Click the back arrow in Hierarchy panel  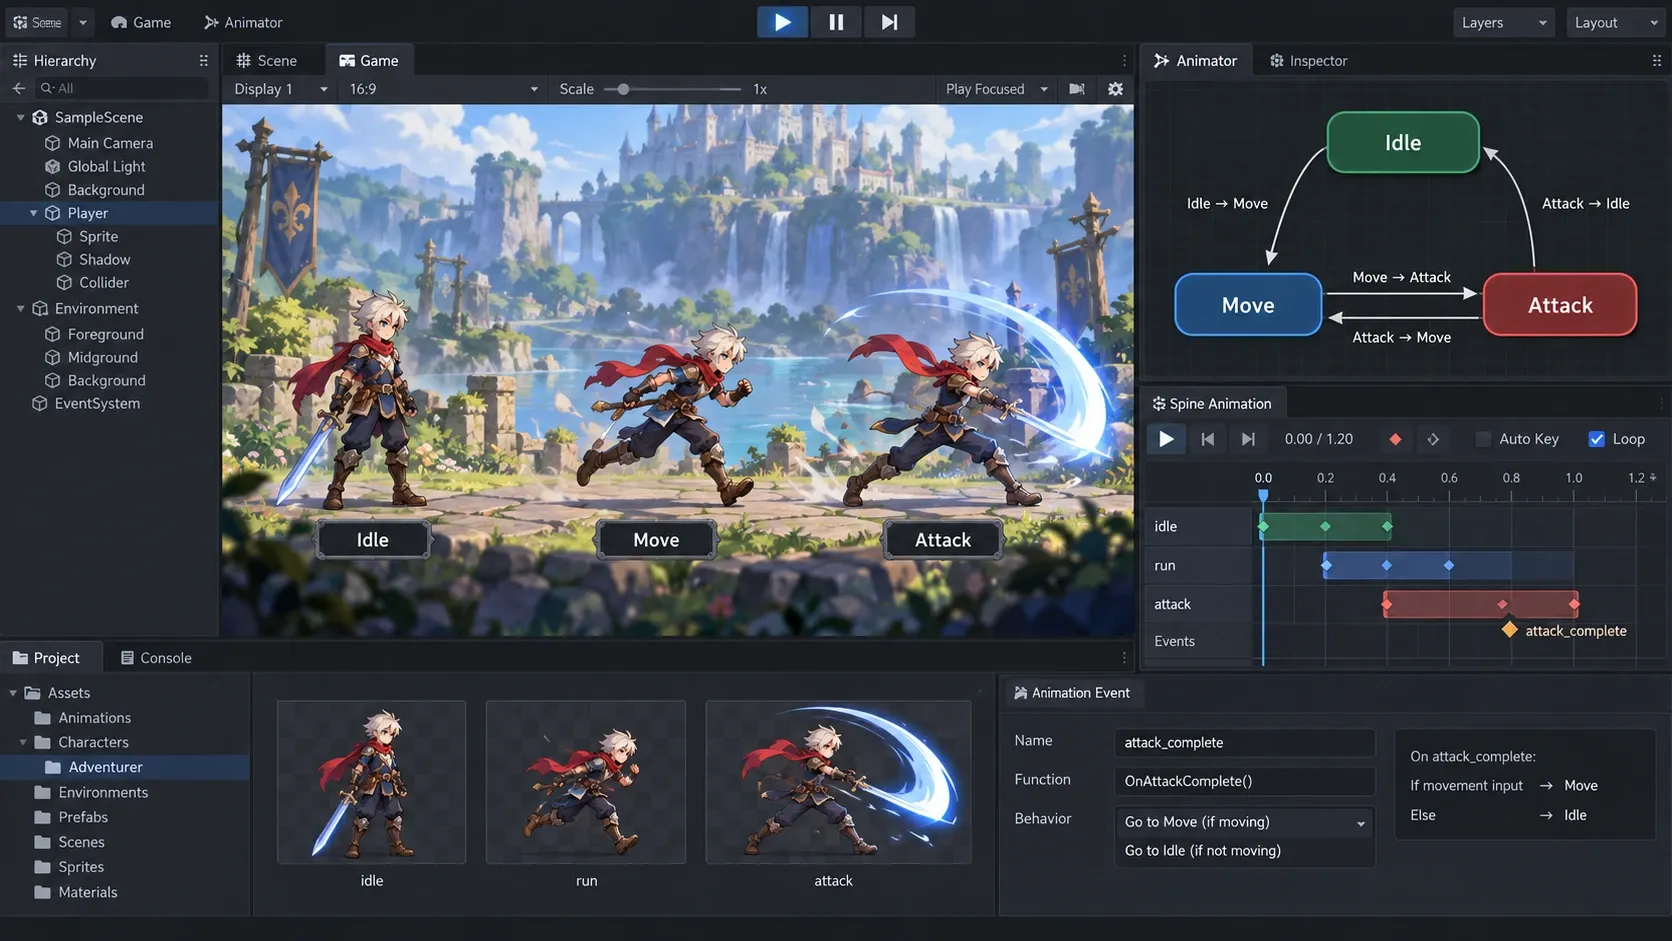click(x=18, y=88)
